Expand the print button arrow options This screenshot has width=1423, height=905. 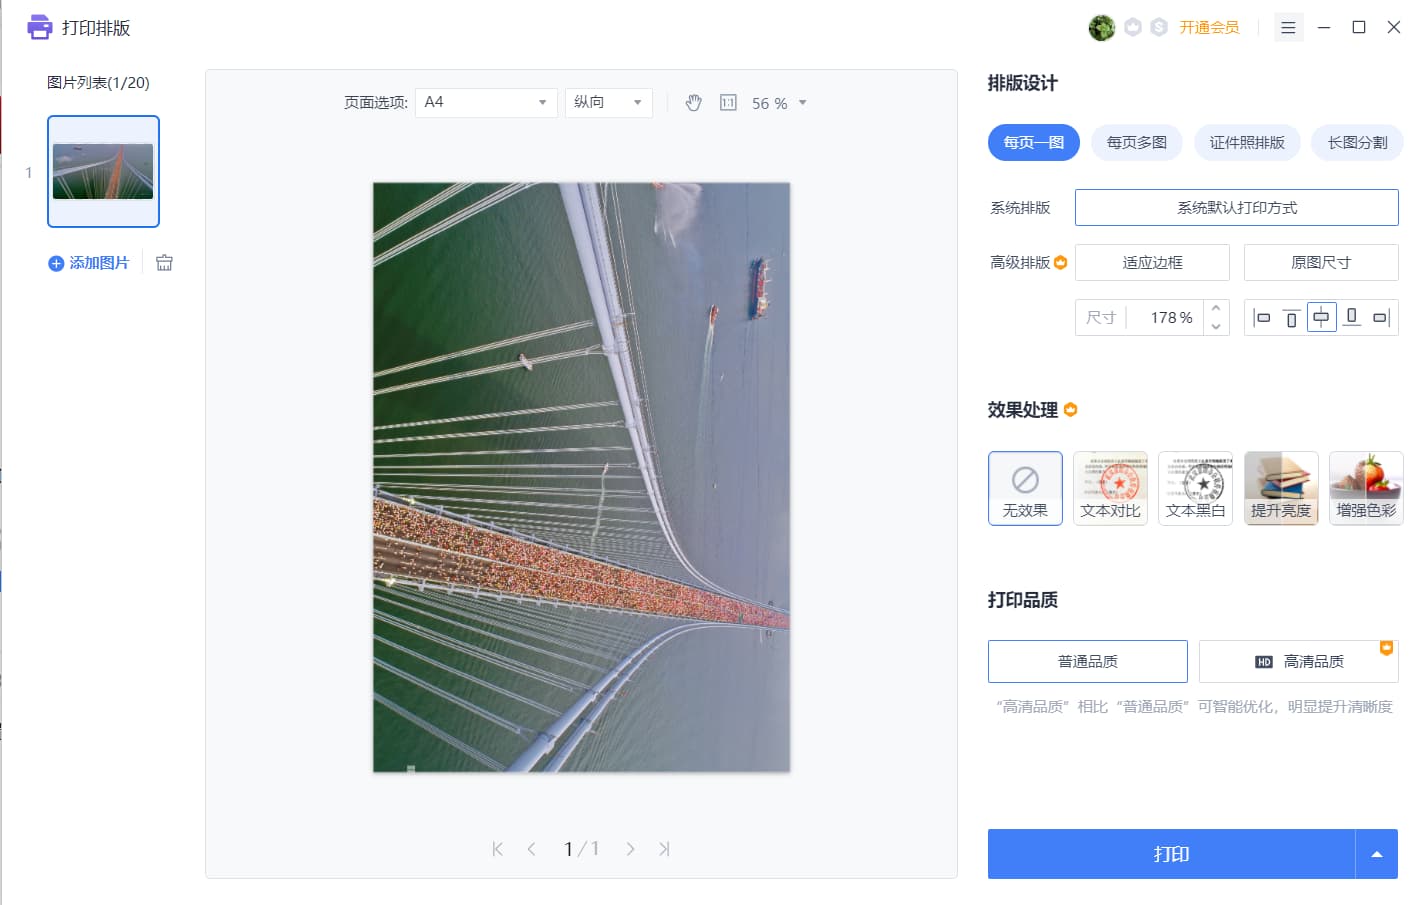coord(1376,854)
